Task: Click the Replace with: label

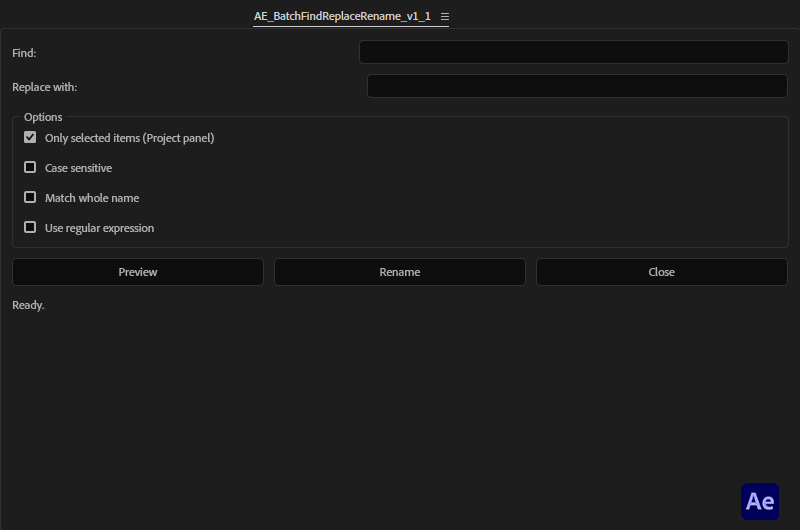Action: pos(44,88)
